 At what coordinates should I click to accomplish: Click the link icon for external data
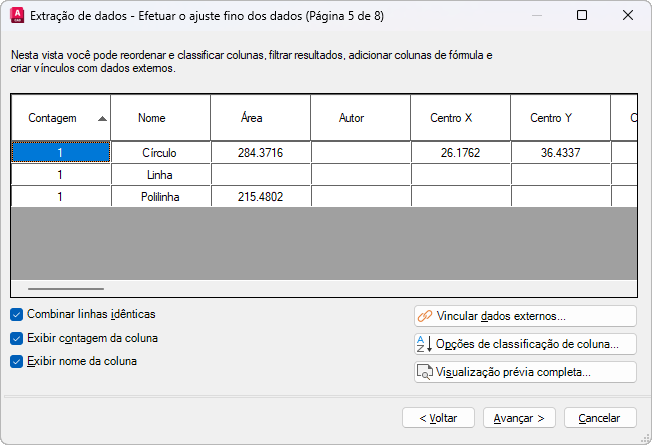coord(424,316)
